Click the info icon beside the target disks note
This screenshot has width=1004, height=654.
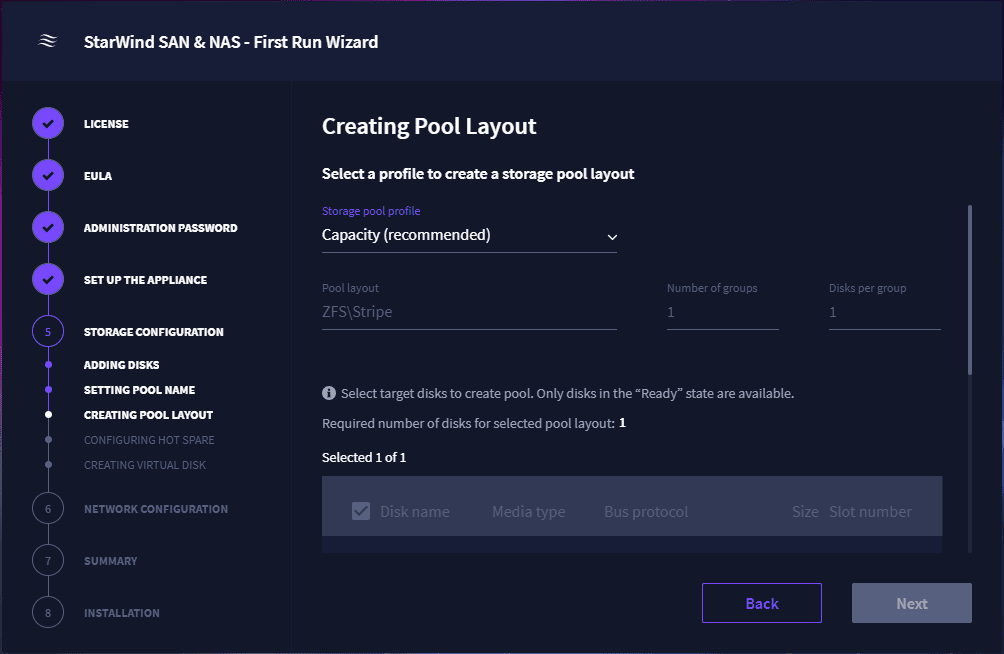click(x=328, y=393)
